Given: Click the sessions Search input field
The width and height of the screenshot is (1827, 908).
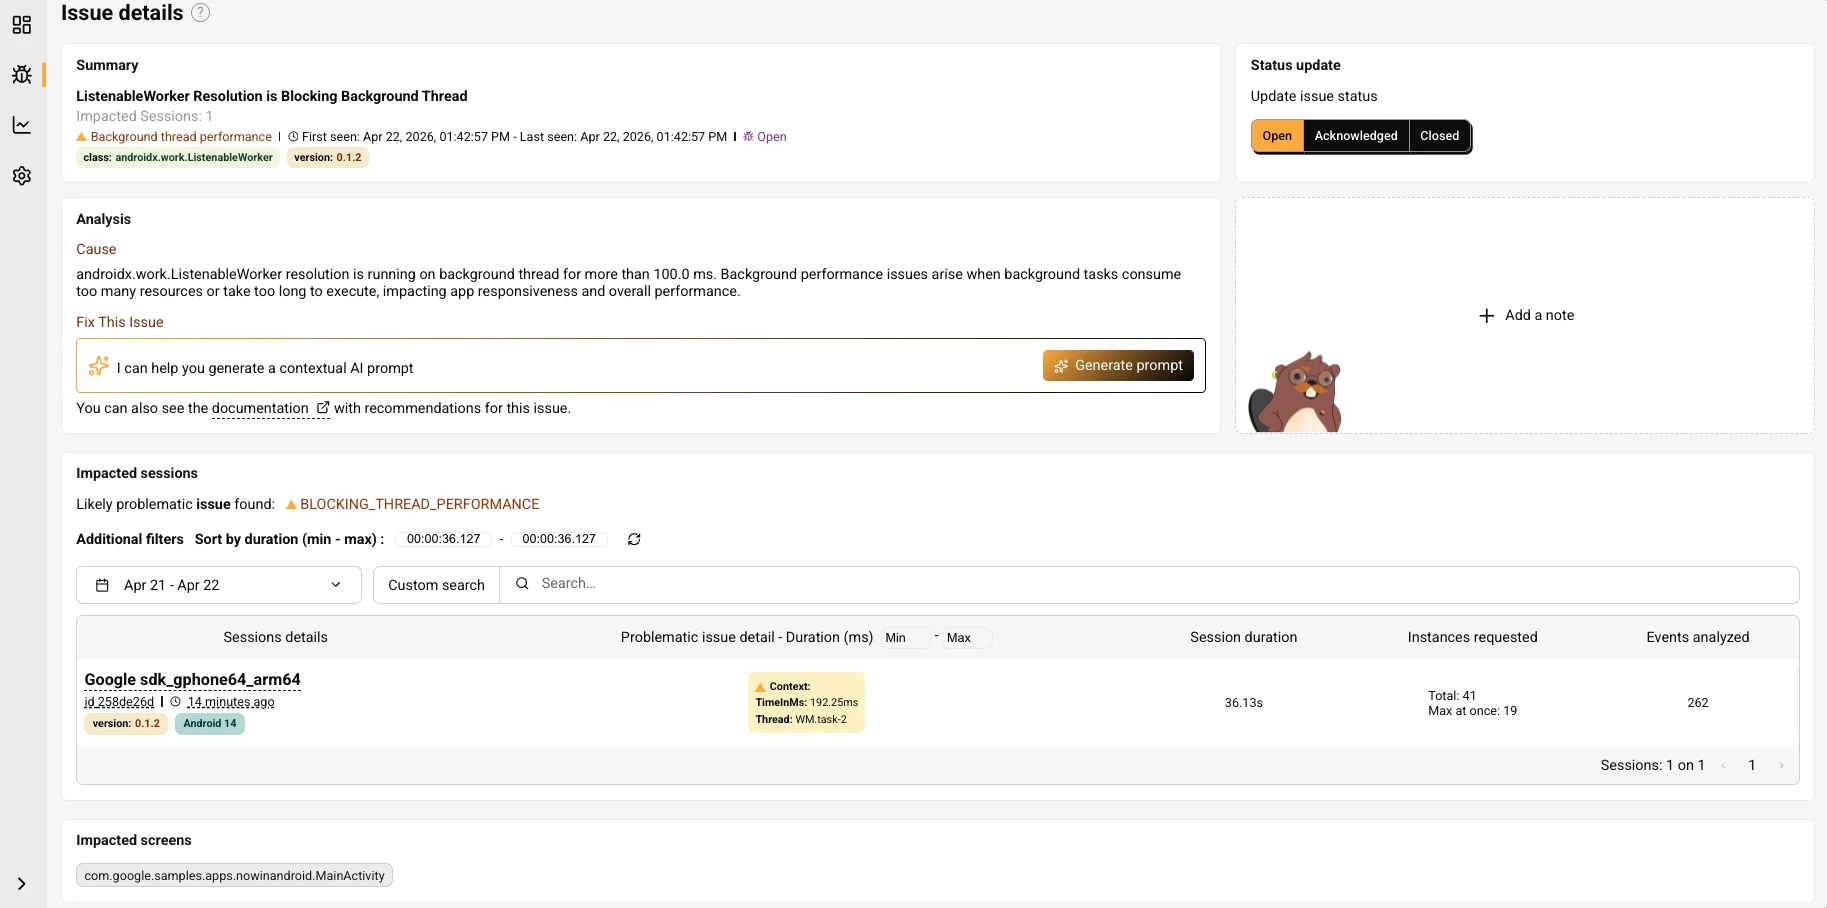Looking at the screenshot, I should point(1160,584).
